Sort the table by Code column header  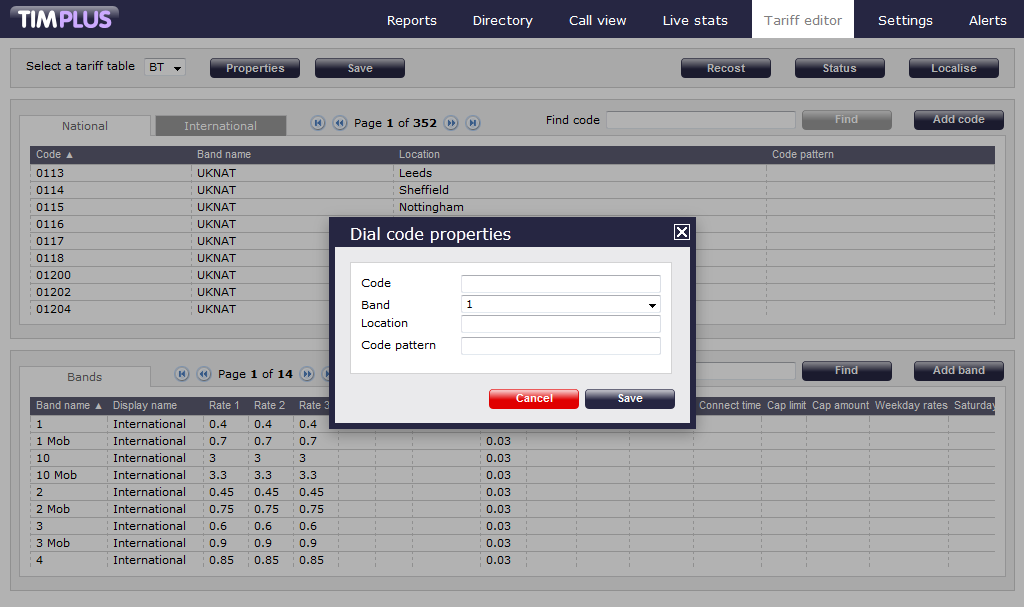coord(55,155)
